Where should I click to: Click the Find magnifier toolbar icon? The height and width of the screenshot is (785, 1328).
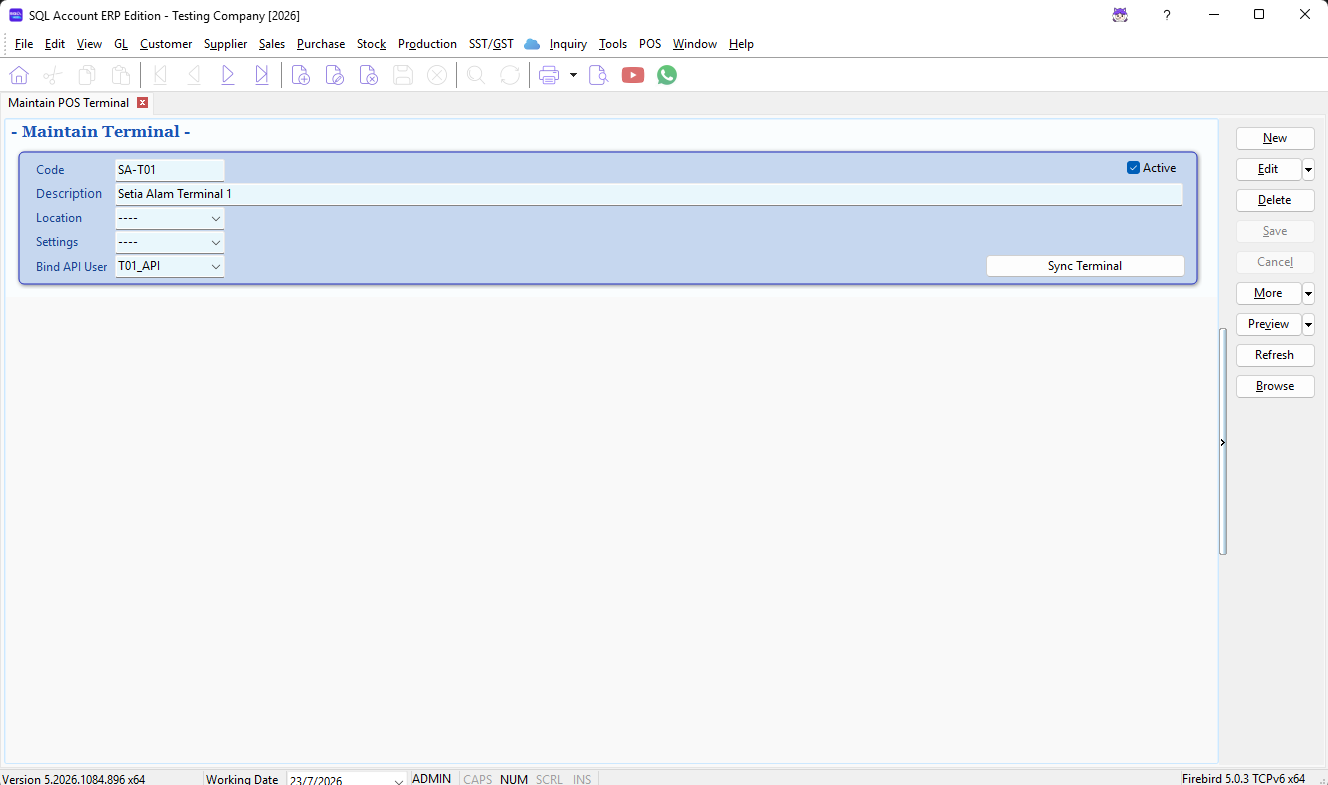coord(476,75)
